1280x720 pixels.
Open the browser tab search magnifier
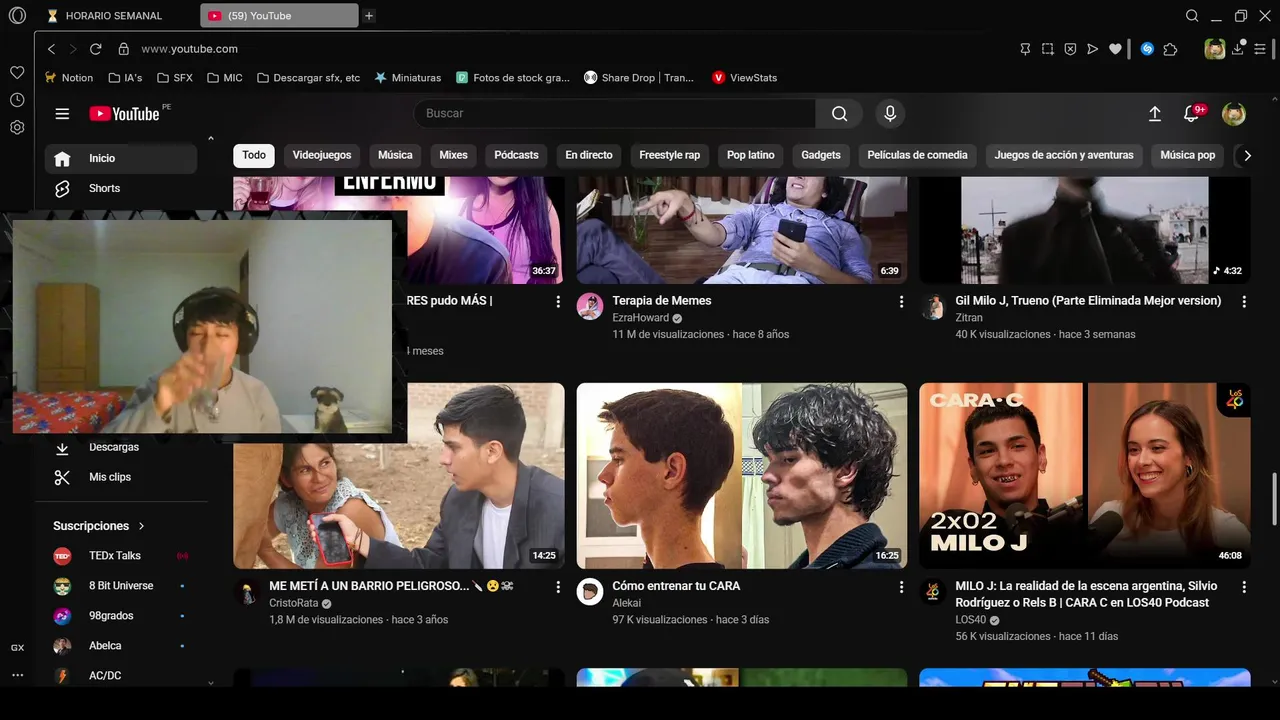point(1192,16)
